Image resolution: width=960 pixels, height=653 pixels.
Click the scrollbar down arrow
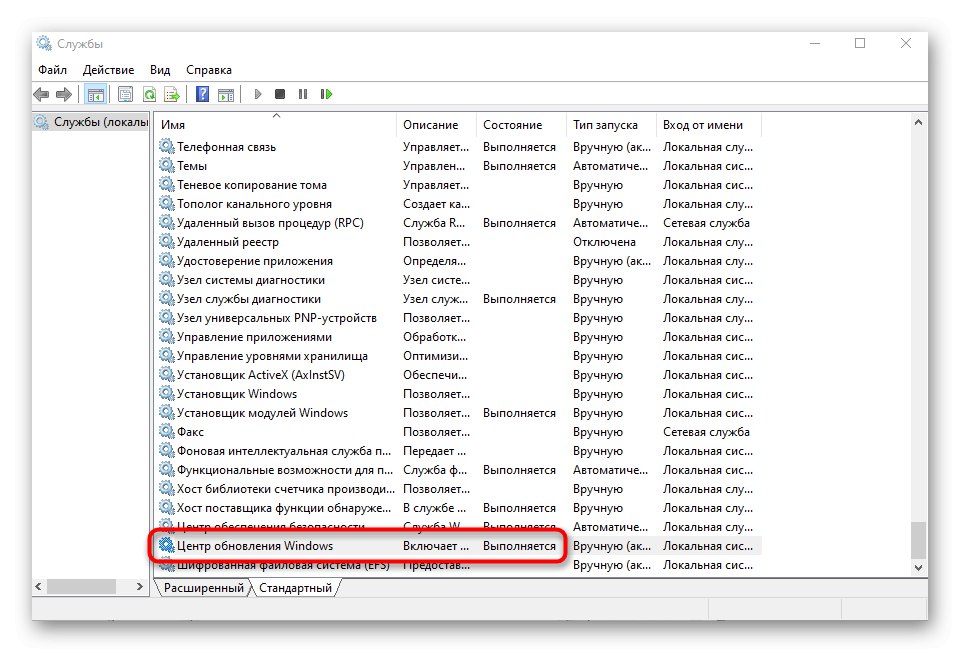point(918,567)
